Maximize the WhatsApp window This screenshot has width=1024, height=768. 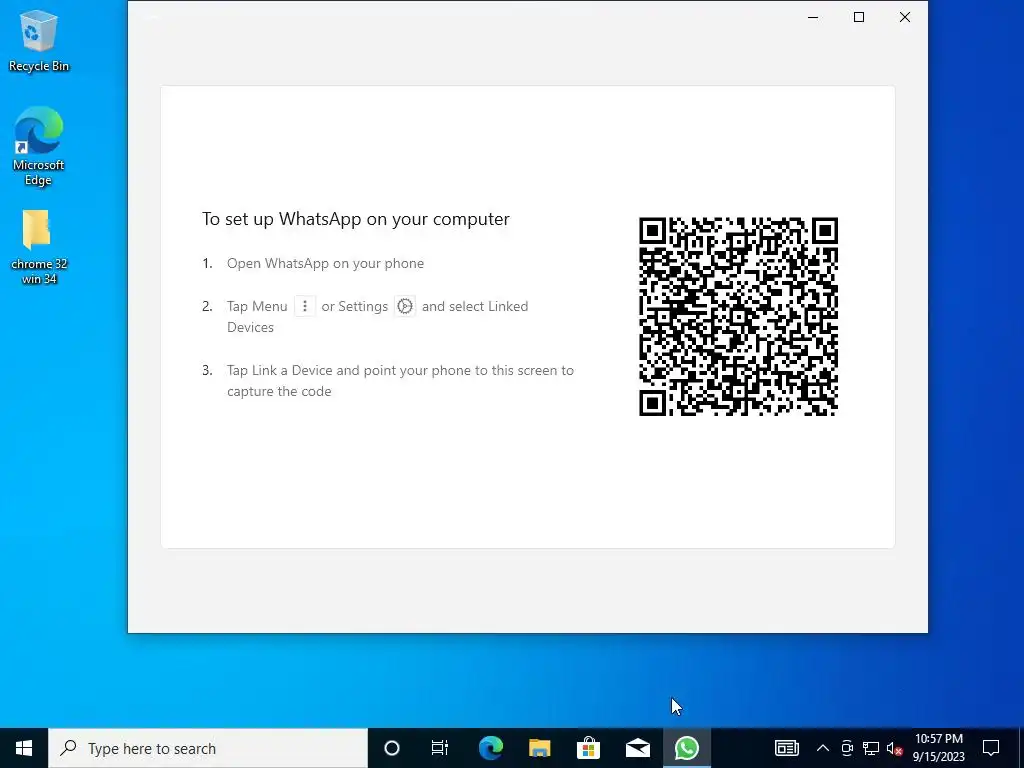point(859,18)
